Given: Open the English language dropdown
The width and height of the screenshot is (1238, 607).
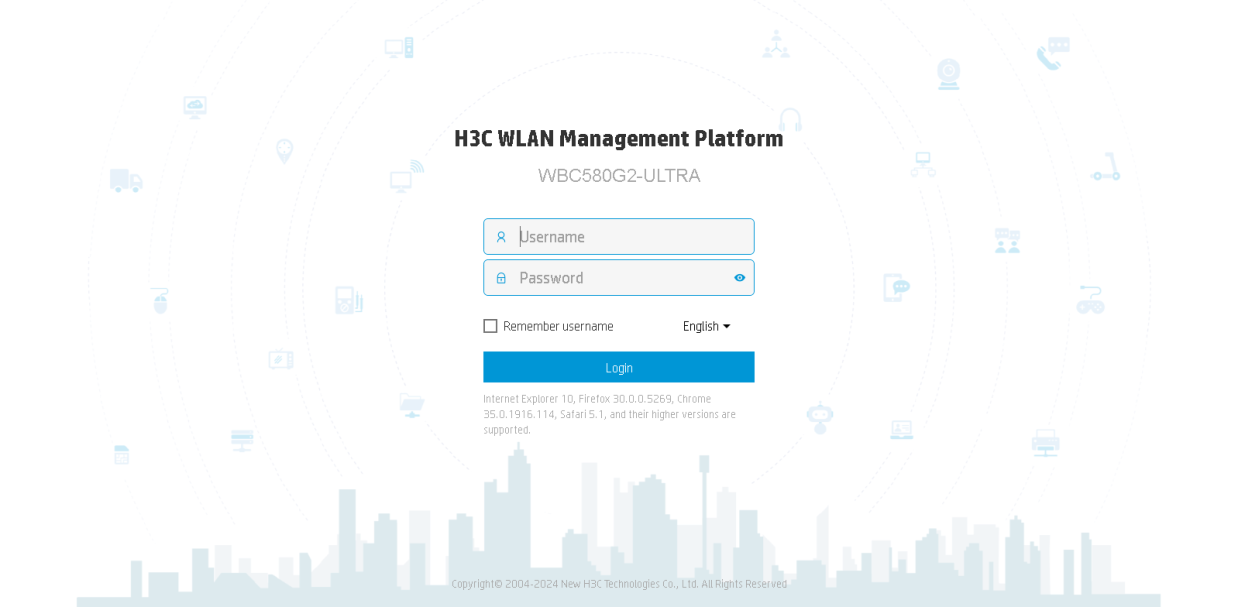Looking at the screenshot, I should (706, 326).
